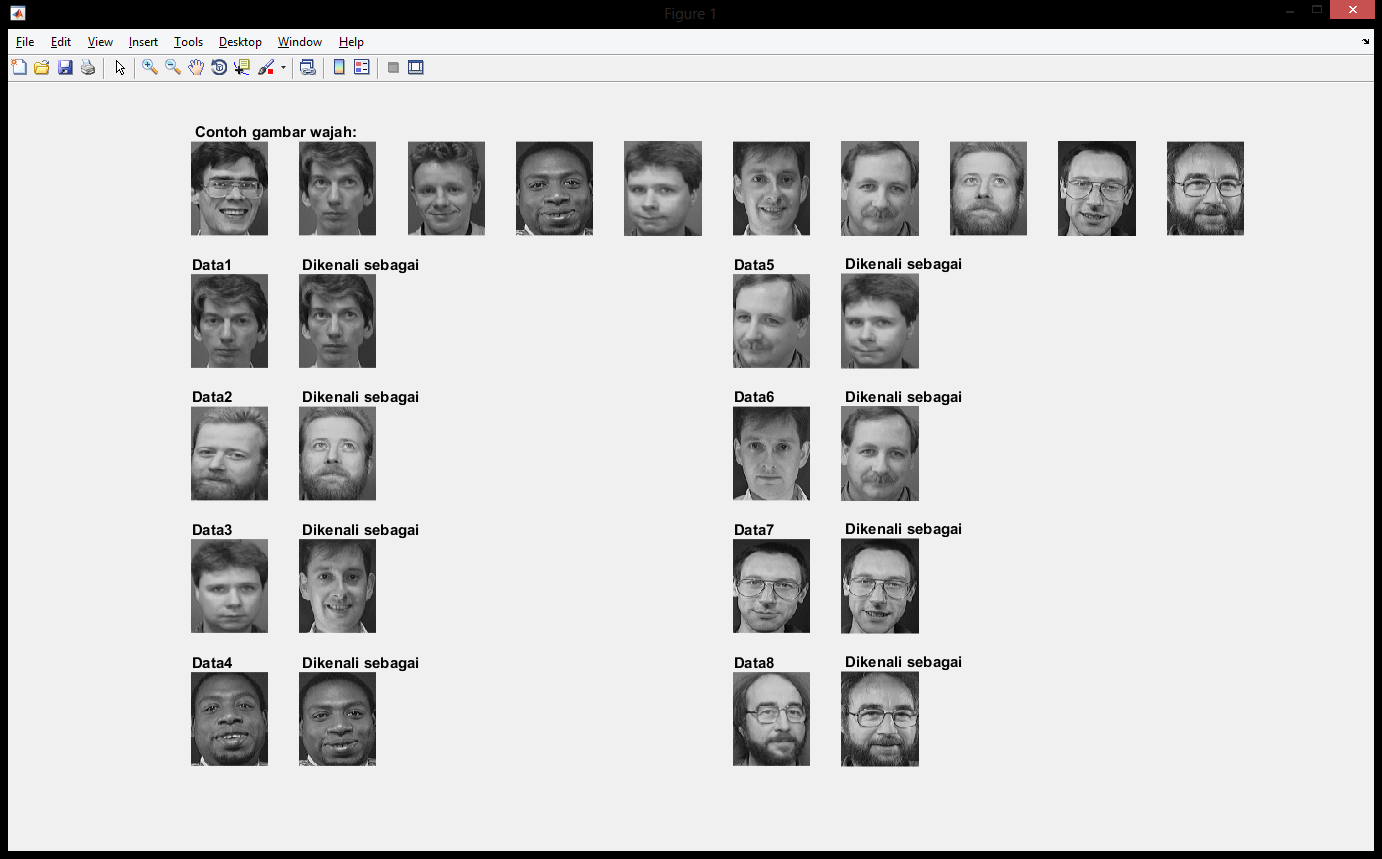Toggle the Data Cursor tool
This screenshot has width=1382, height=859.
tap(242, 68)
